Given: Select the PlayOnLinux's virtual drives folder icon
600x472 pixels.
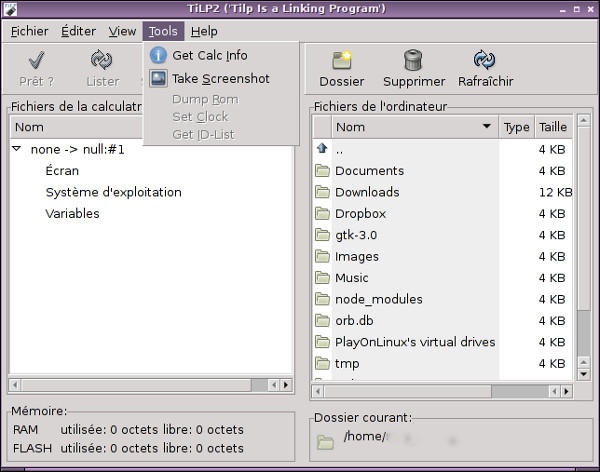Looking at the screenshot, I should 322,342.
